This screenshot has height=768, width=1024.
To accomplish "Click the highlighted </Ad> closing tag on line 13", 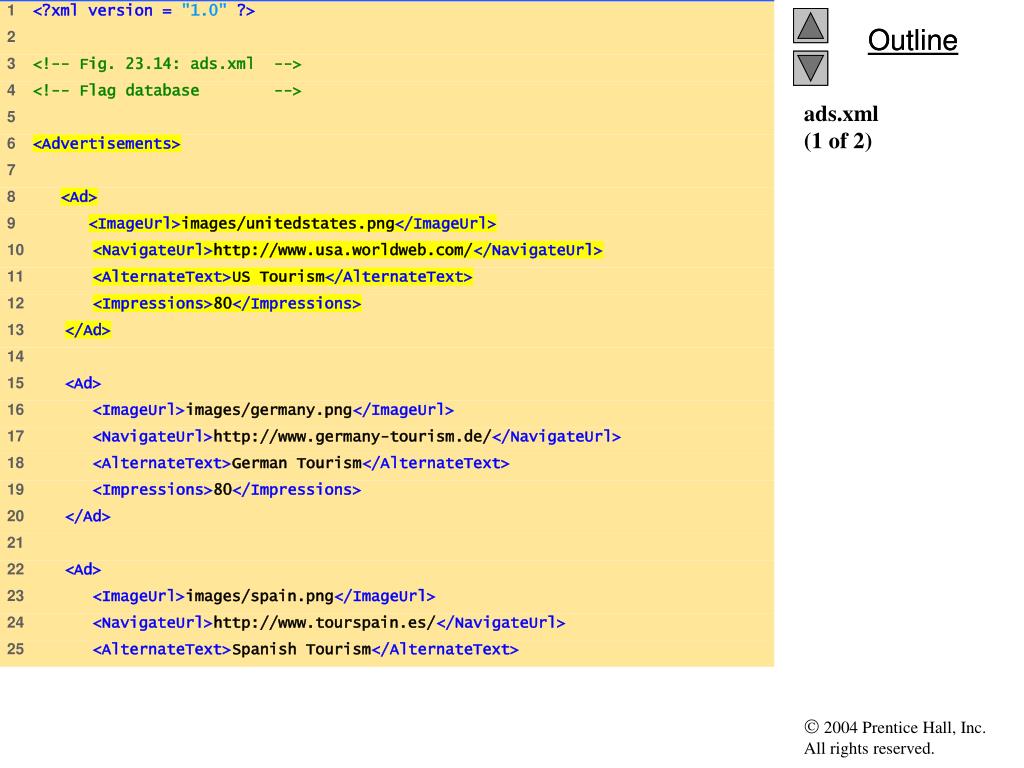I will (x=88, y=330).
